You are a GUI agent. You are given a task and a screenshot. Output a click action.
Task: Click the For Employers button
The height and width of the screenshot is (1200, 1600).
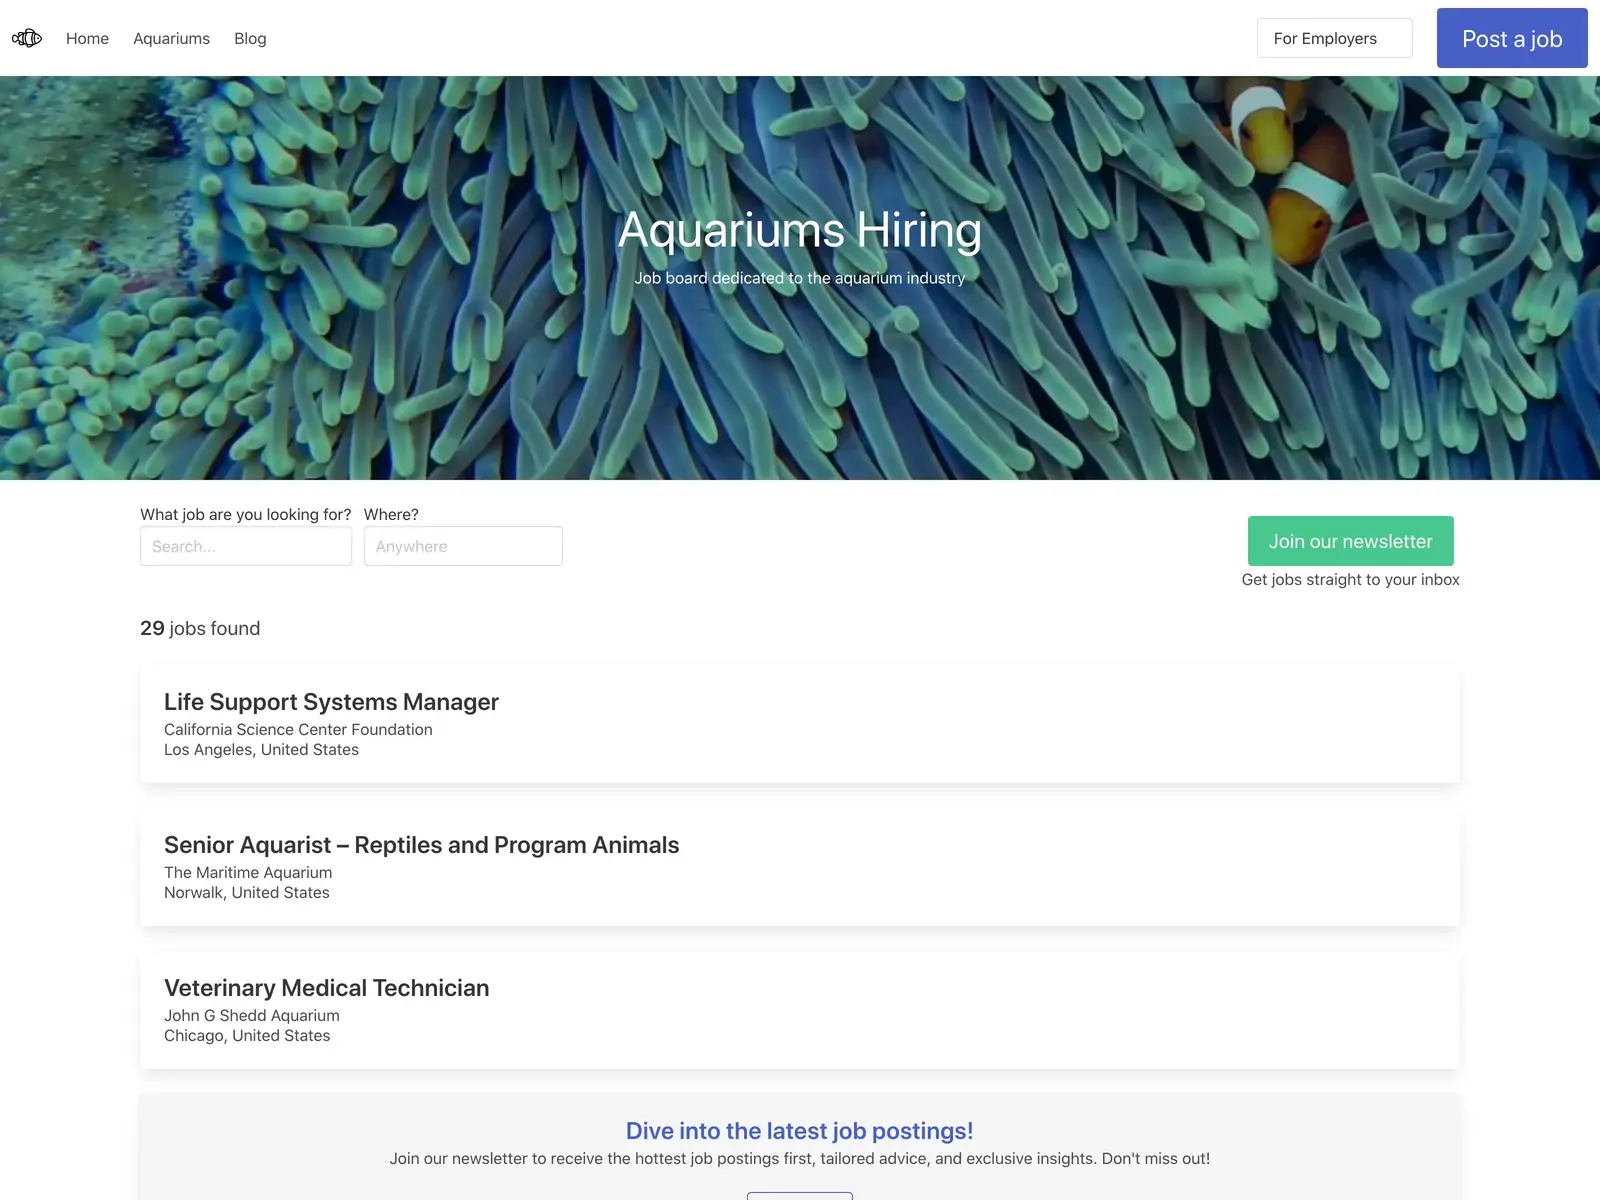click(1334, 38)
